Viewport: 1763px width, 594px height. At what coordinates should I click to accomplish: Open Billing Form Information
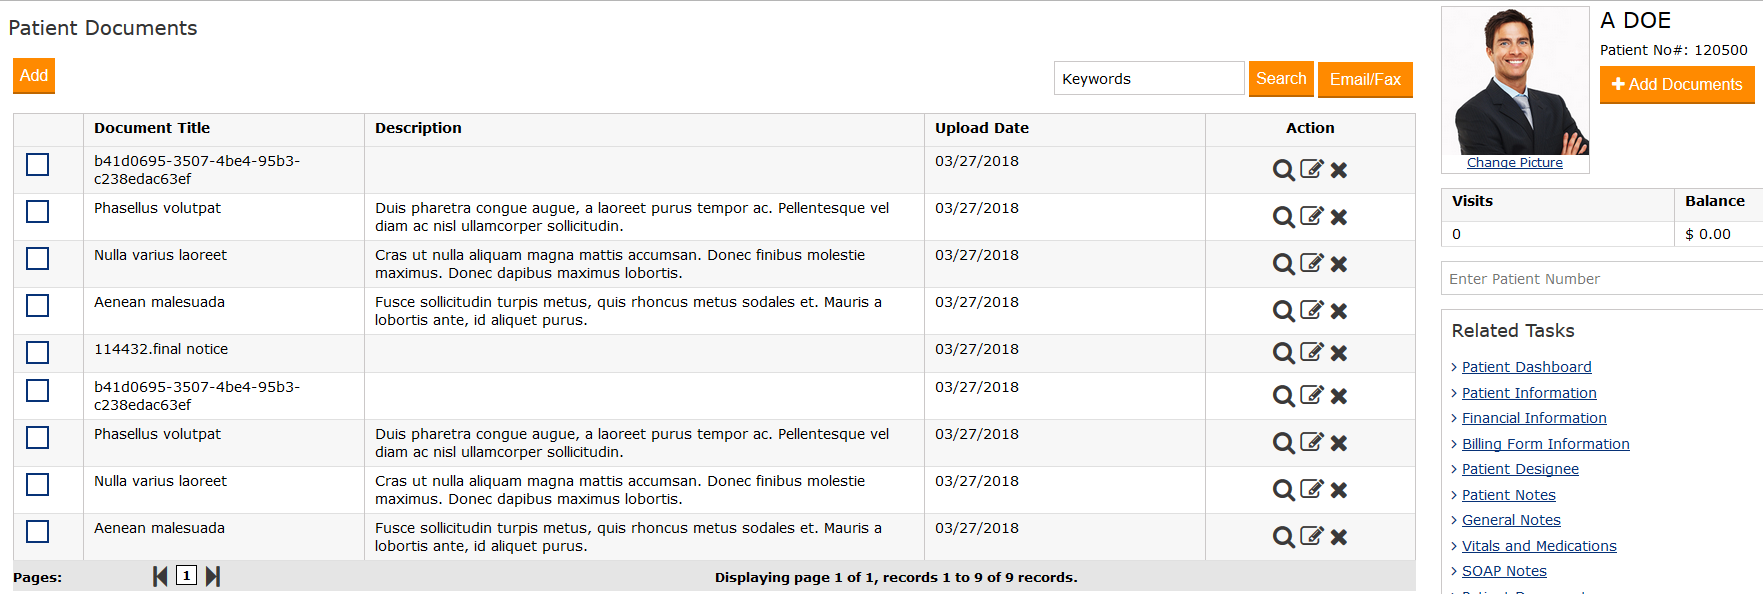pyautogui.click(x=1545, y=444)
